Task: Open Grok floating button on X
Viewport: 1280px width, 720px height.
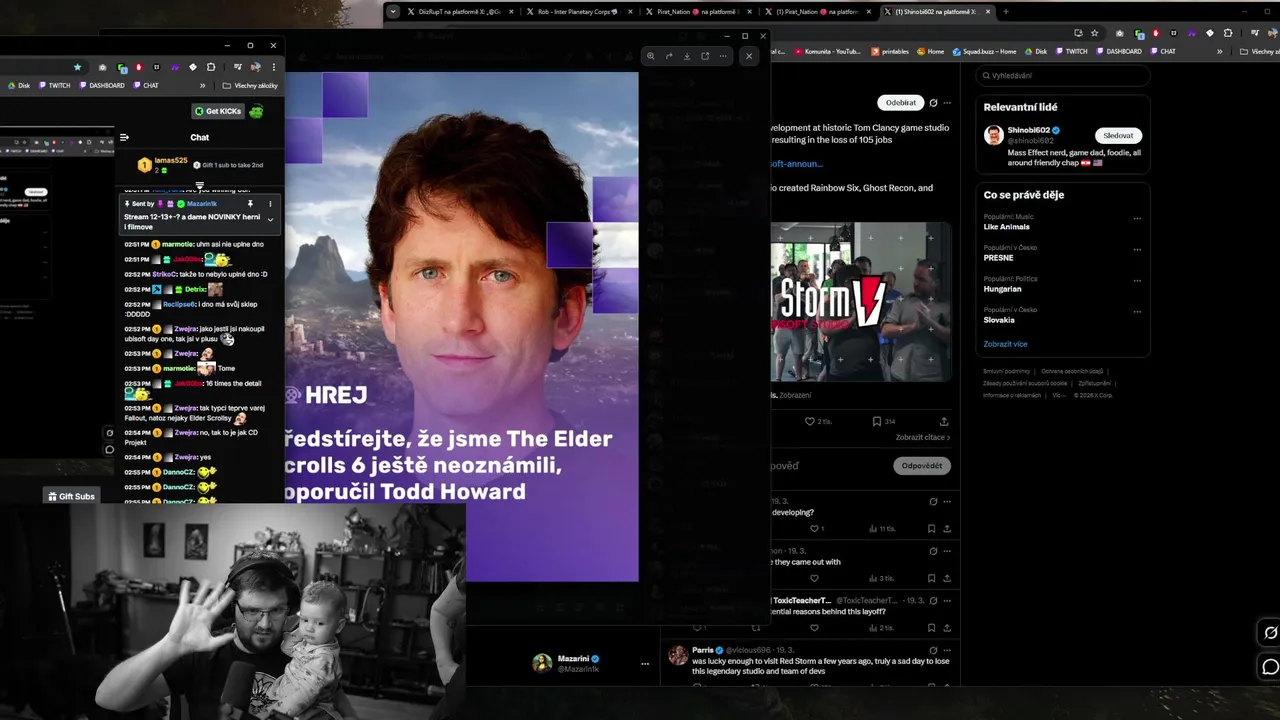Action: pos(1270,633)
